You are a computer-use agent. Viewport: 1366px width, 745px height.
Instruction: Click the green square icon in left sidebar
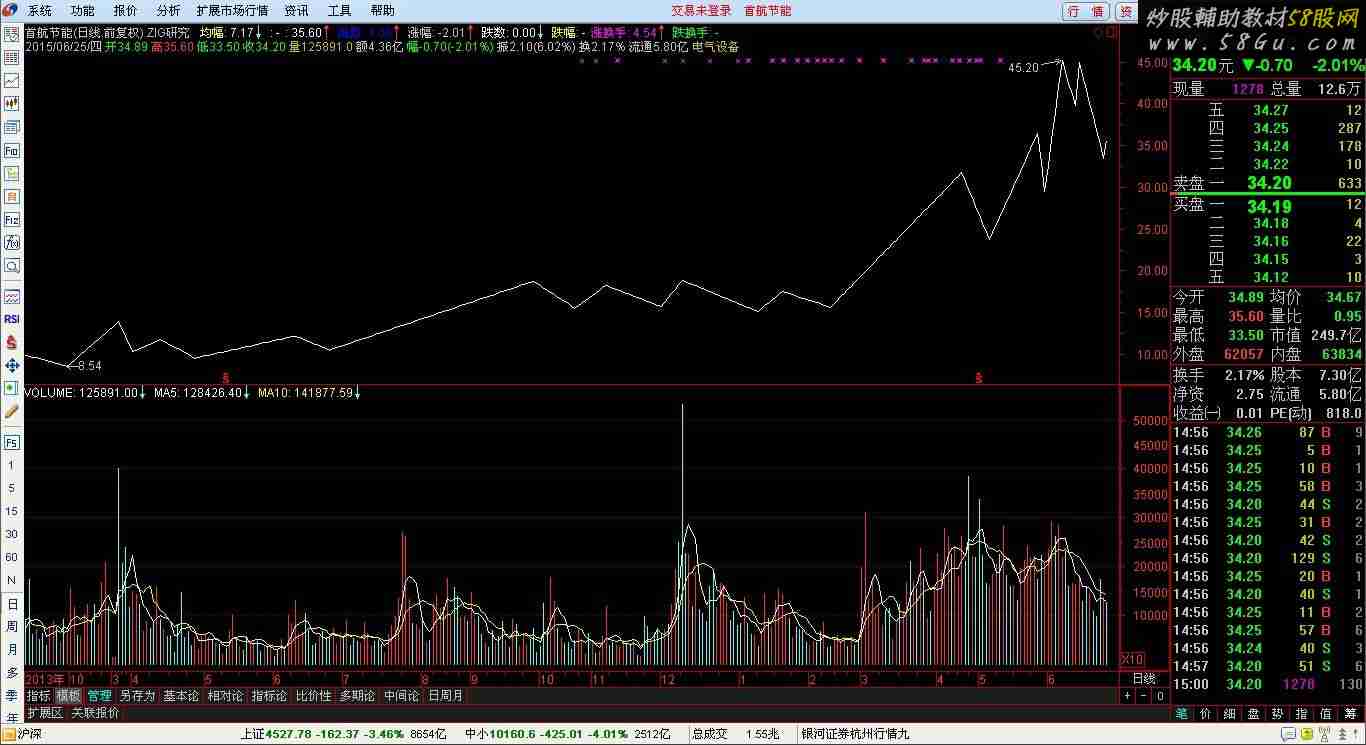12,388
